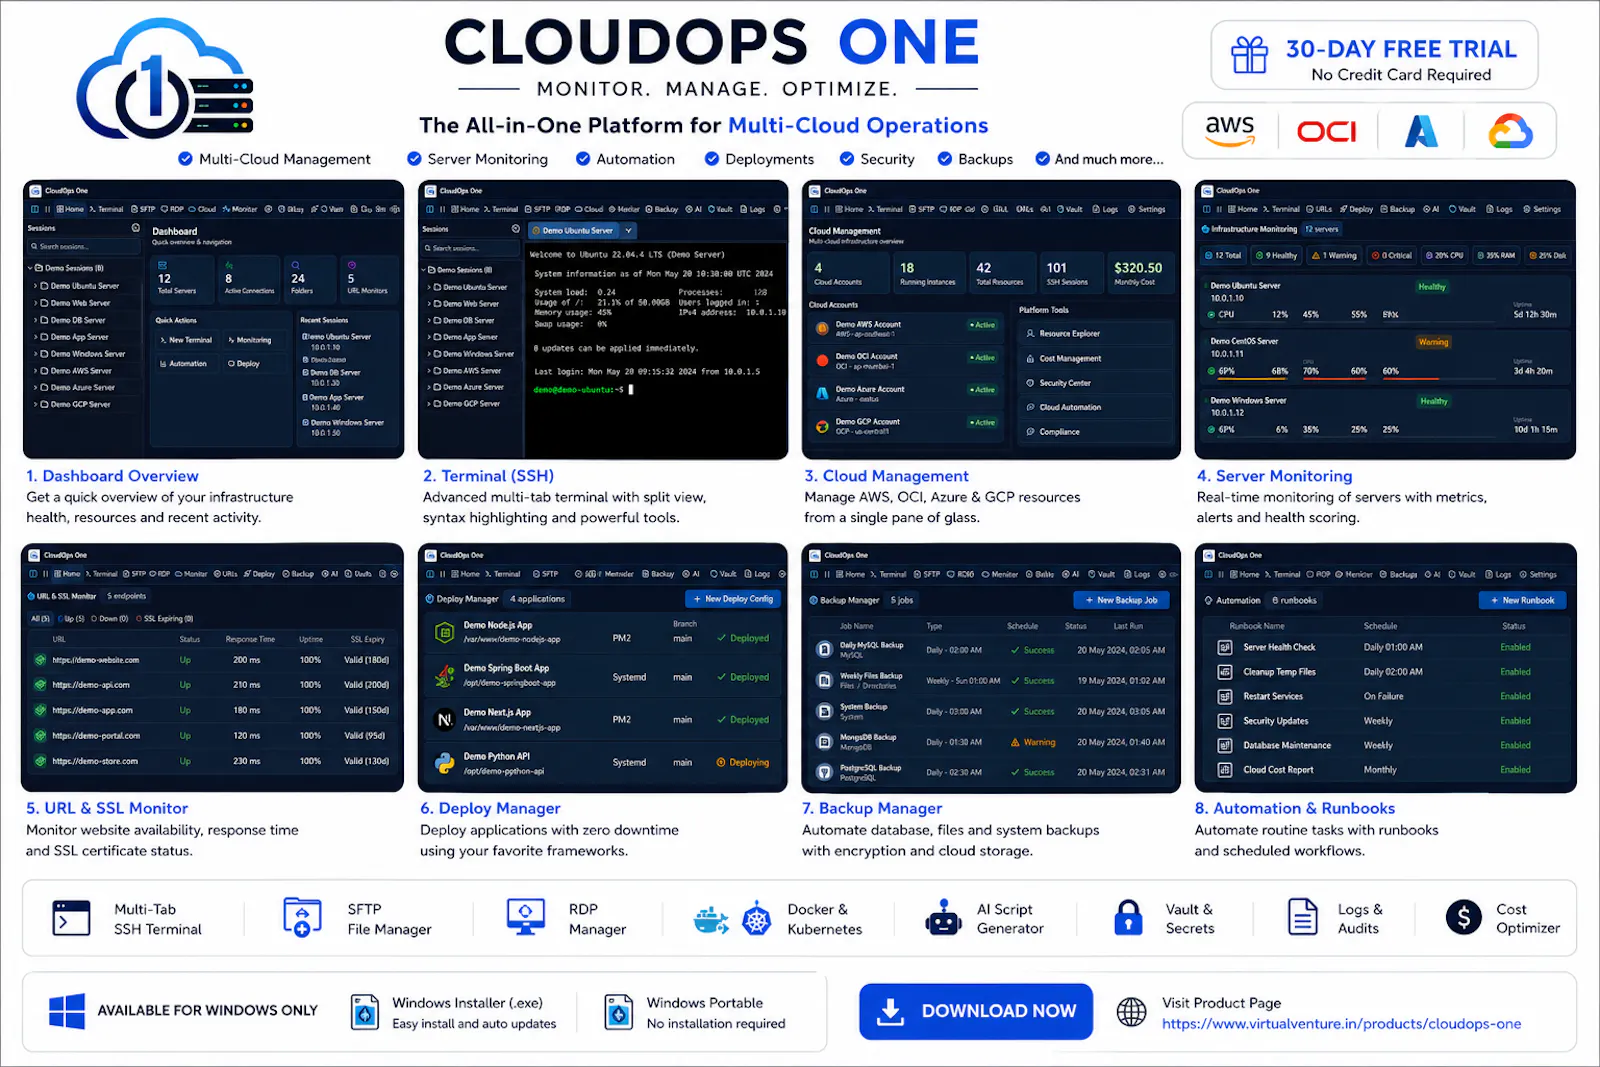Click the Windows logo icon
The image size is (1600, 1067).
point(67,1011)
